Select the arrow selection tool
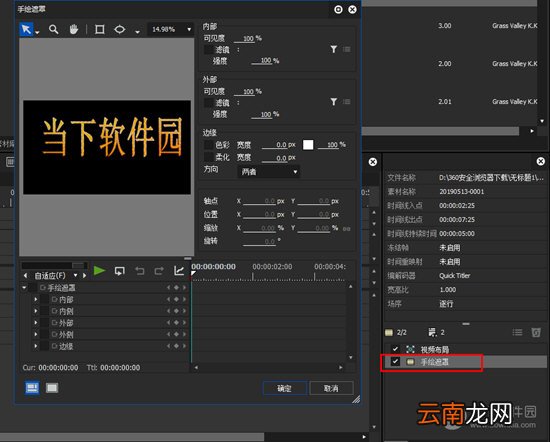Viewport: 550px width, 442px height. pos(26,29)
